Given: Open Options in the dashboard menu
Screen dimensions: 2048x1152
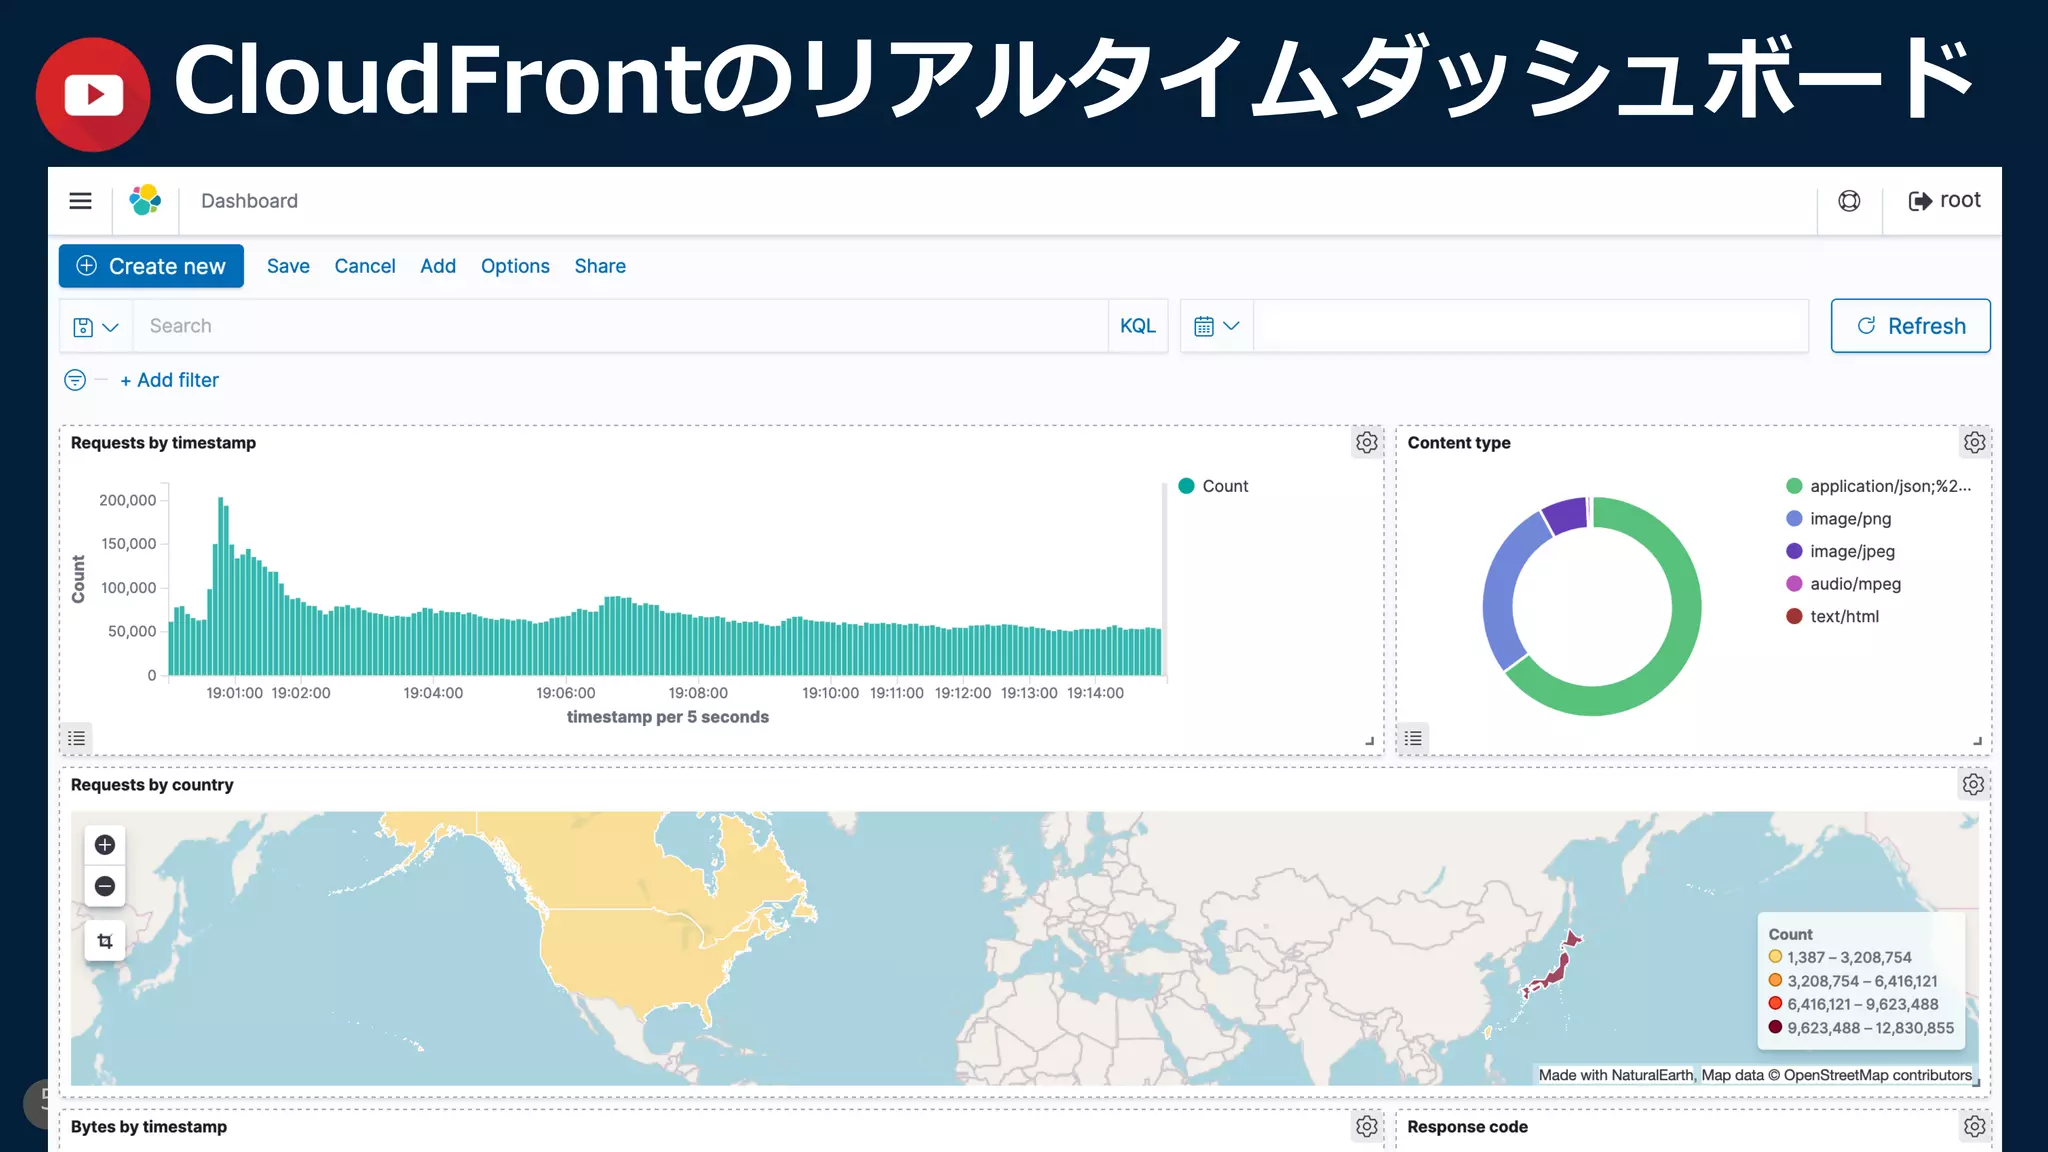Looking at the screenshot, I should [x=515, y=266].
